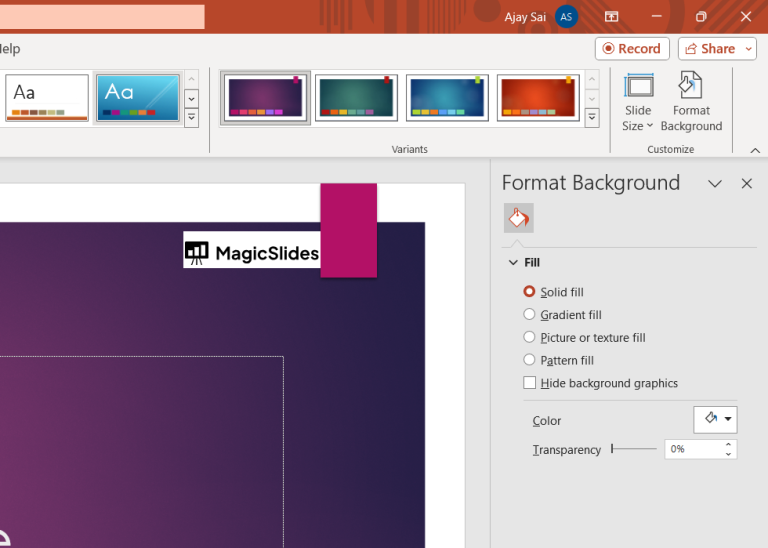The height and width of the screenshot is (548, 768).
Task: Select the magenta rectangle on the slide
Action: pyautogui.click(x=349, y=230)
